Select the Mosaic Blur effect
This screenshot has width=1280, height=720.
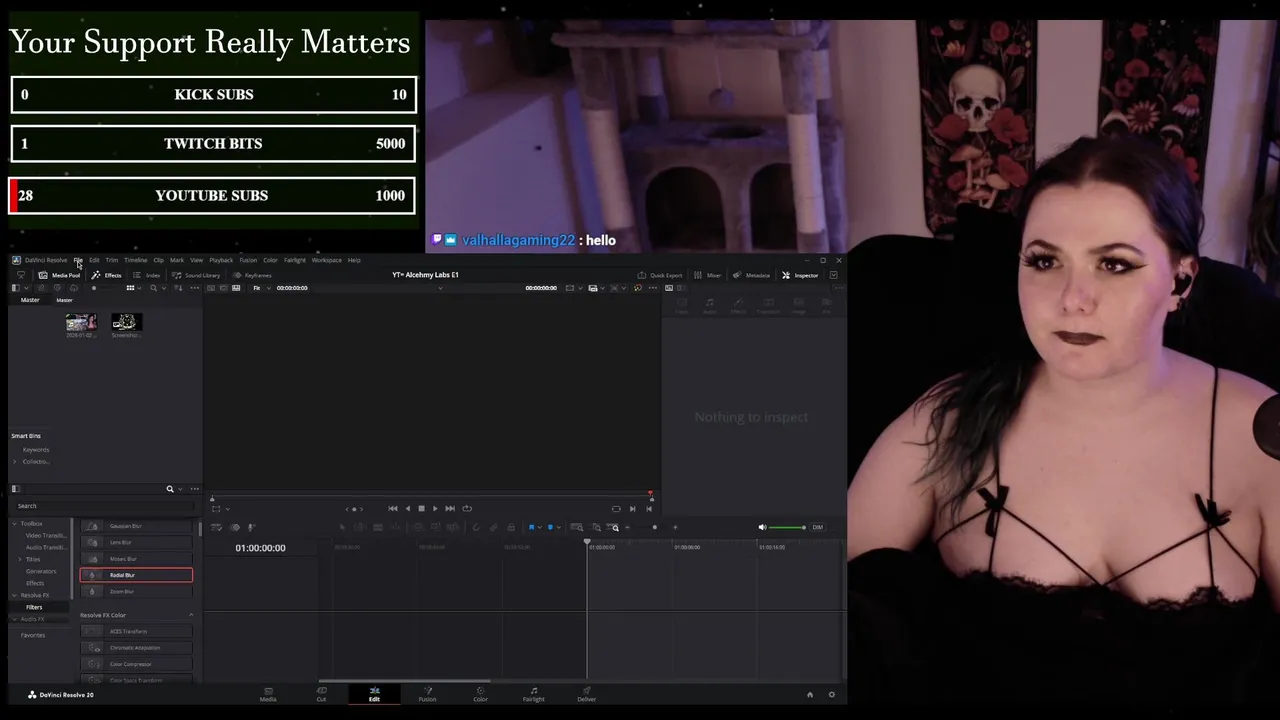tap(136, 559)
